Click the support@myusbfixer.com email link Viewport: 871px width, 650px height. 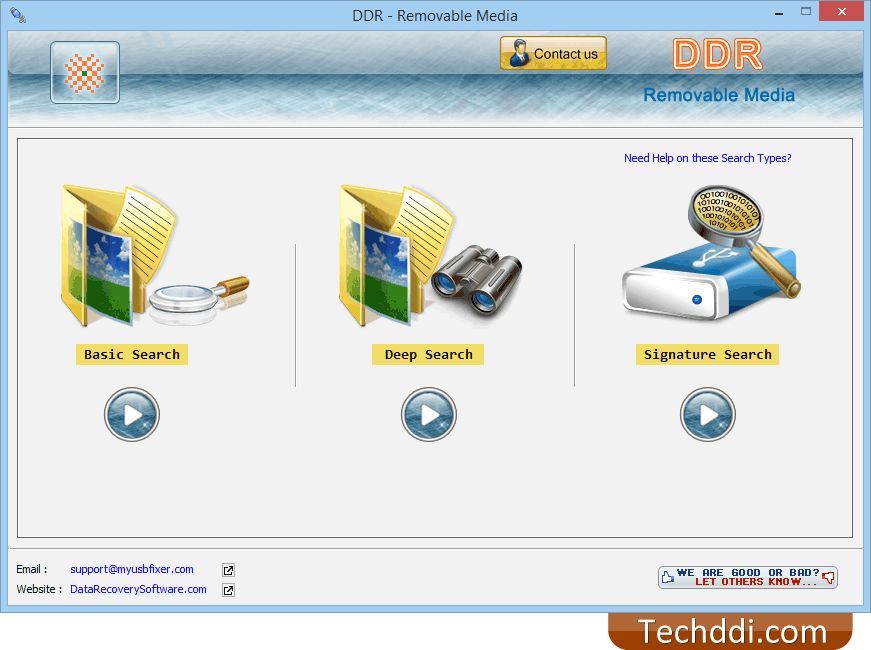[x=132, y=569]
